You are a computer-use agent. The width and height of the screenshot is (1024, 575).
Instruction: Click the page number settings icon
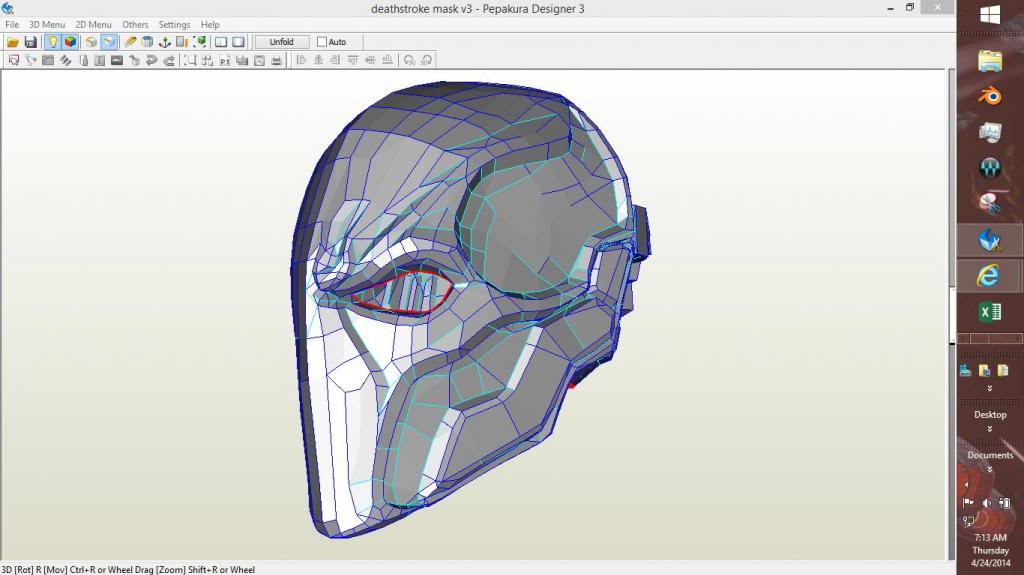225,60
